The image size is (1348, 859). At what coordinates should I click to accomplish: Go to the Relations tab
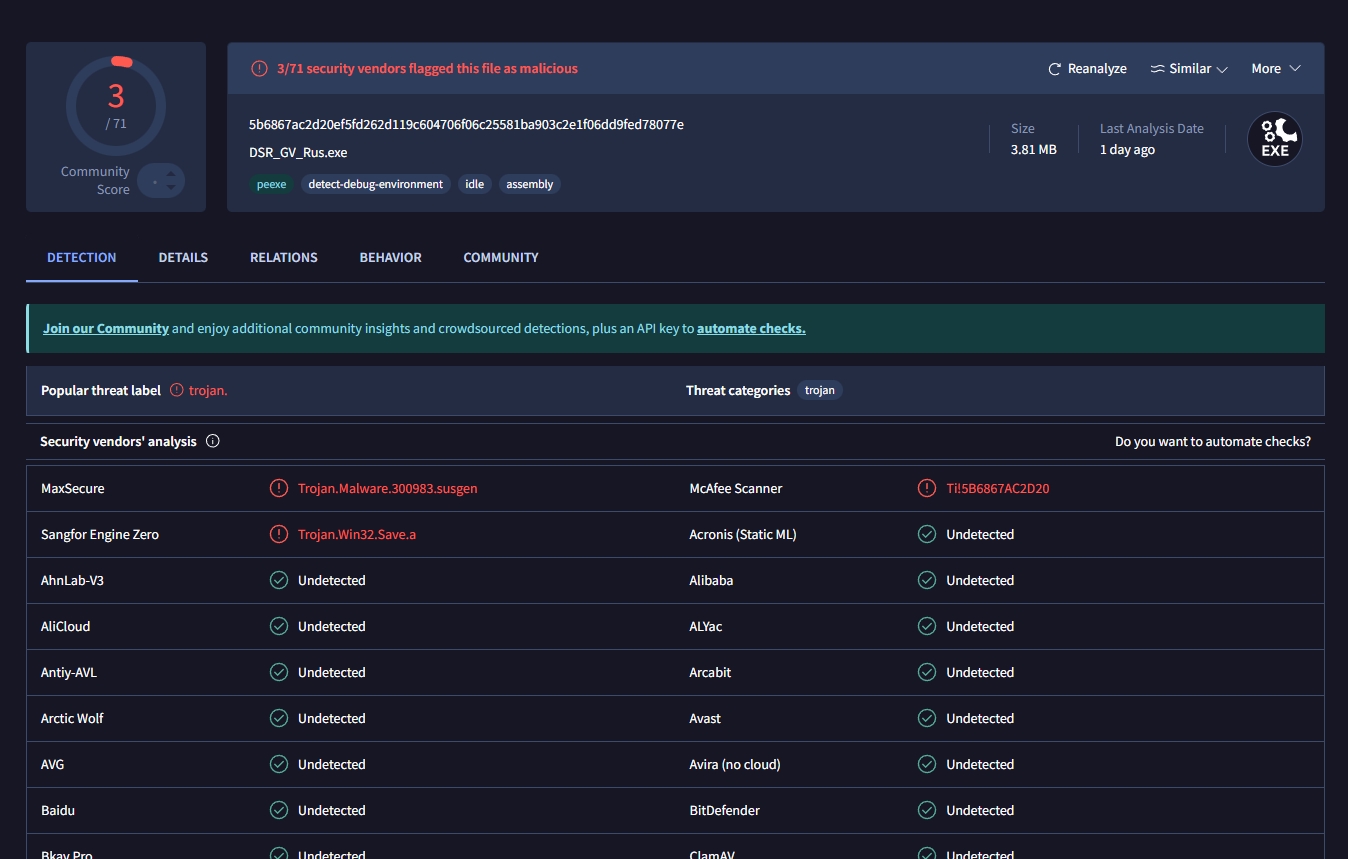tap(284, 257)
